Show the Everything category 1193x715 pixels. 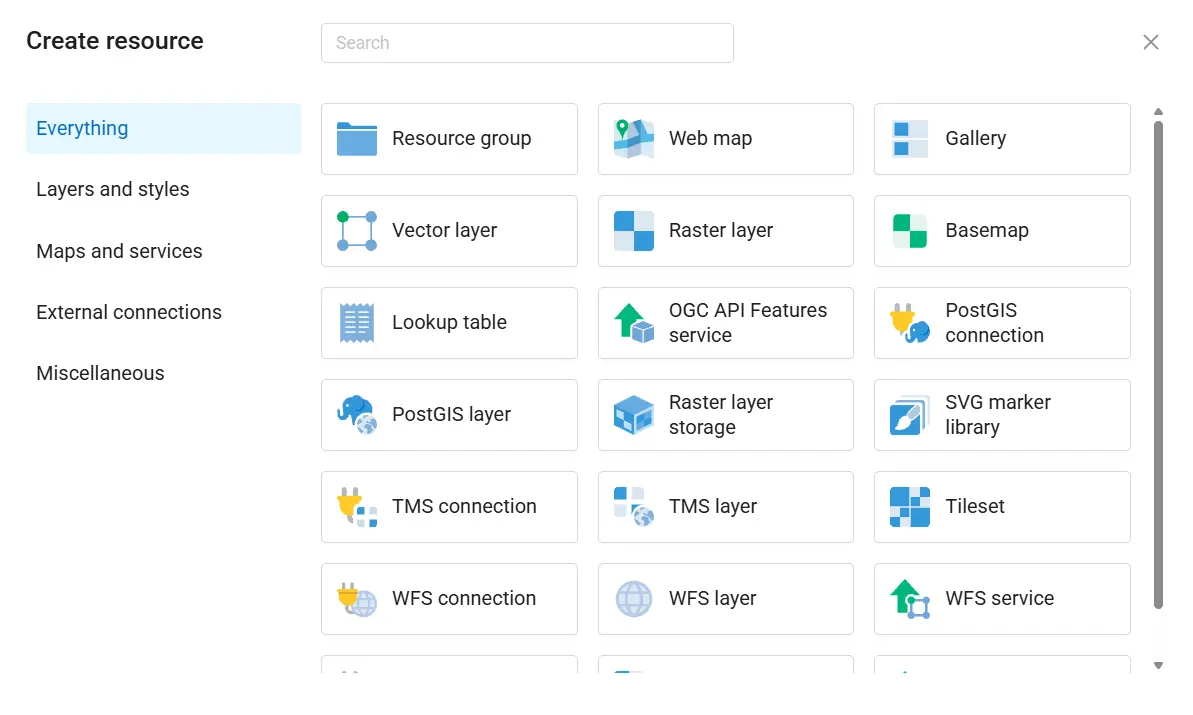coord(164,129)
